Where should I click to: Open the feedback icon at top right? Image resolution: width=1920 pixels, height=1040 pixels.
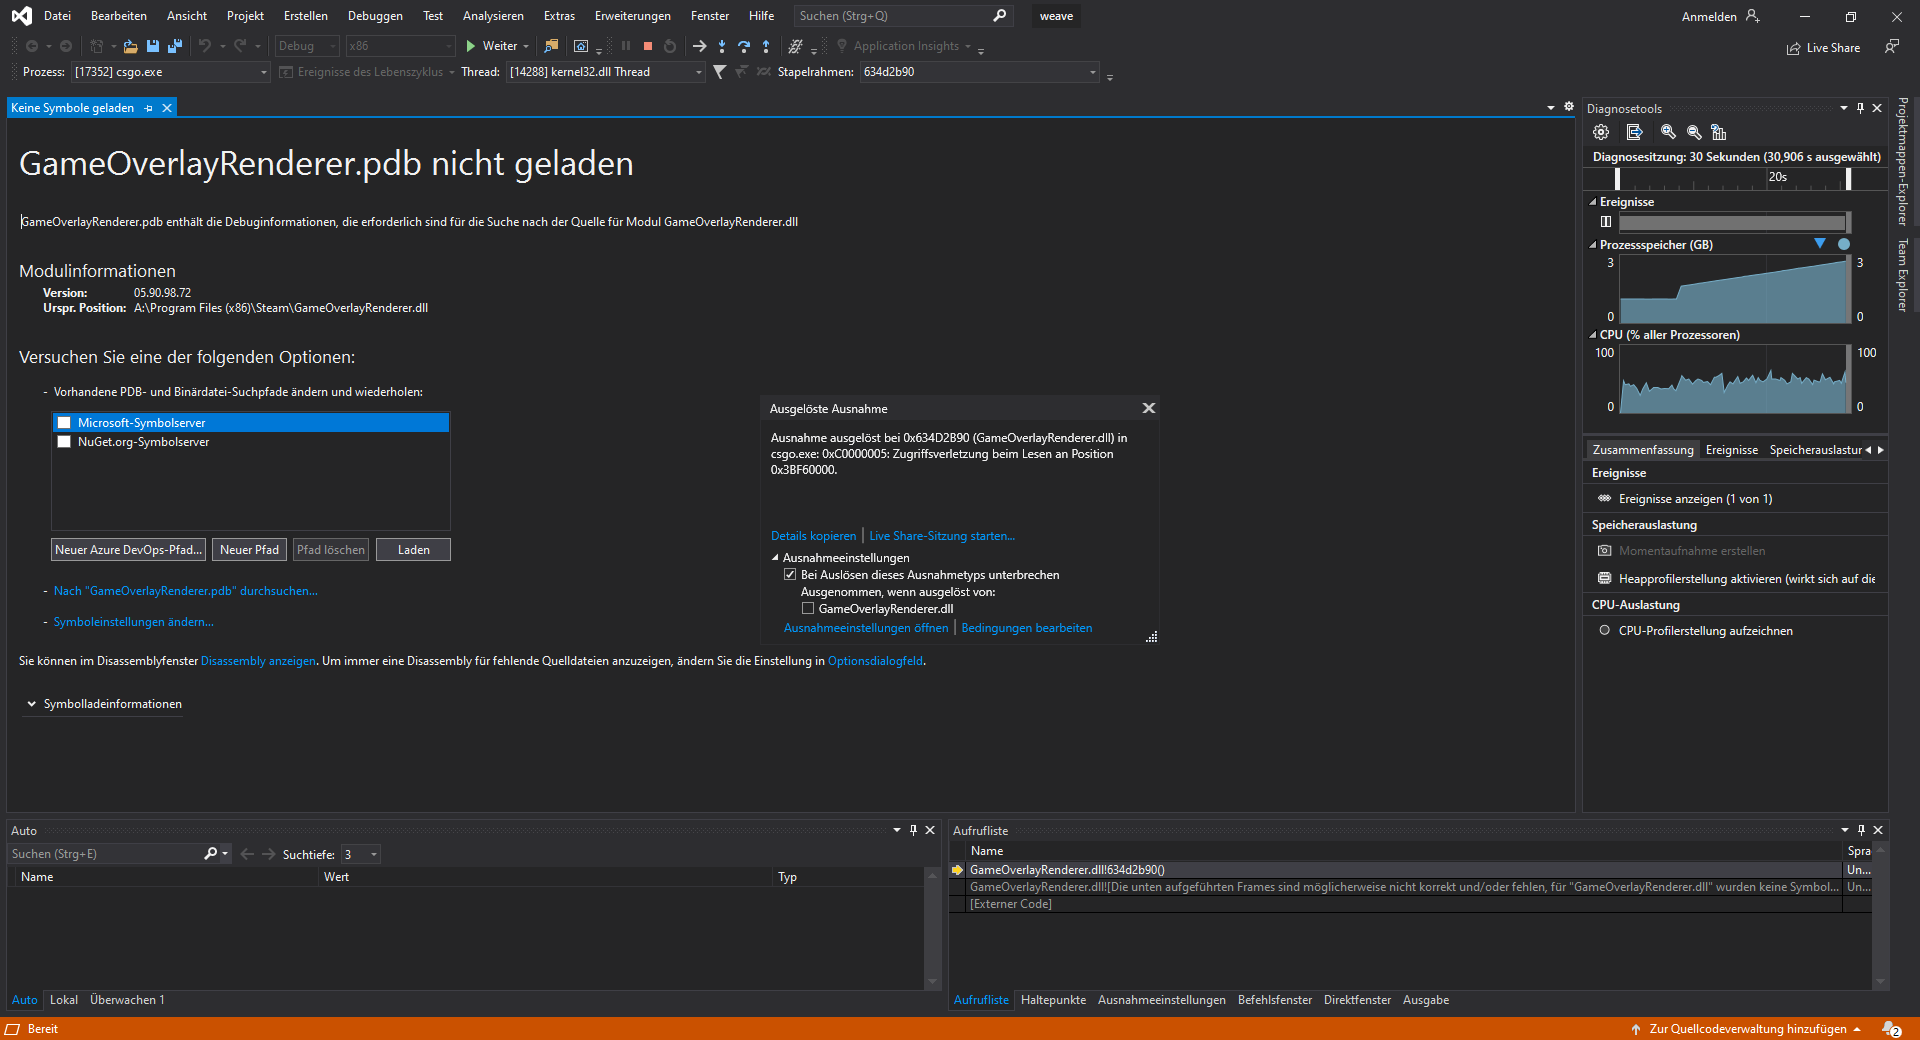[x=1892, y=47]
